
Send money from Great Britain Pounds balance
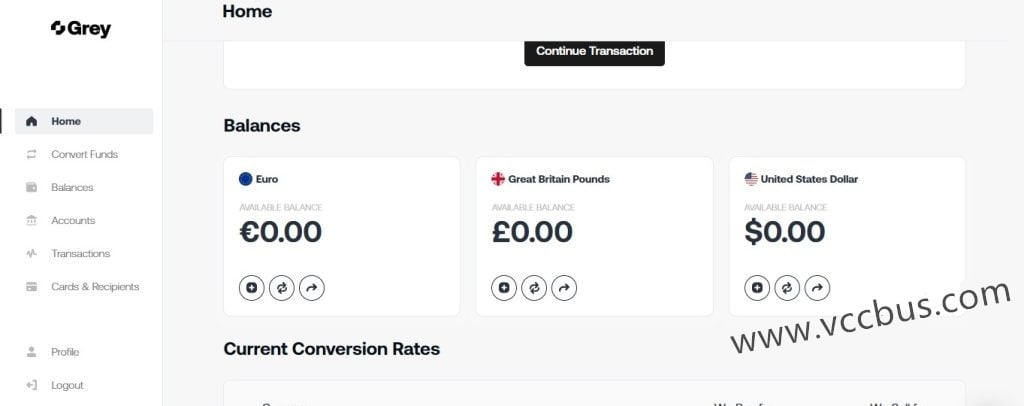tap(564, 287)
